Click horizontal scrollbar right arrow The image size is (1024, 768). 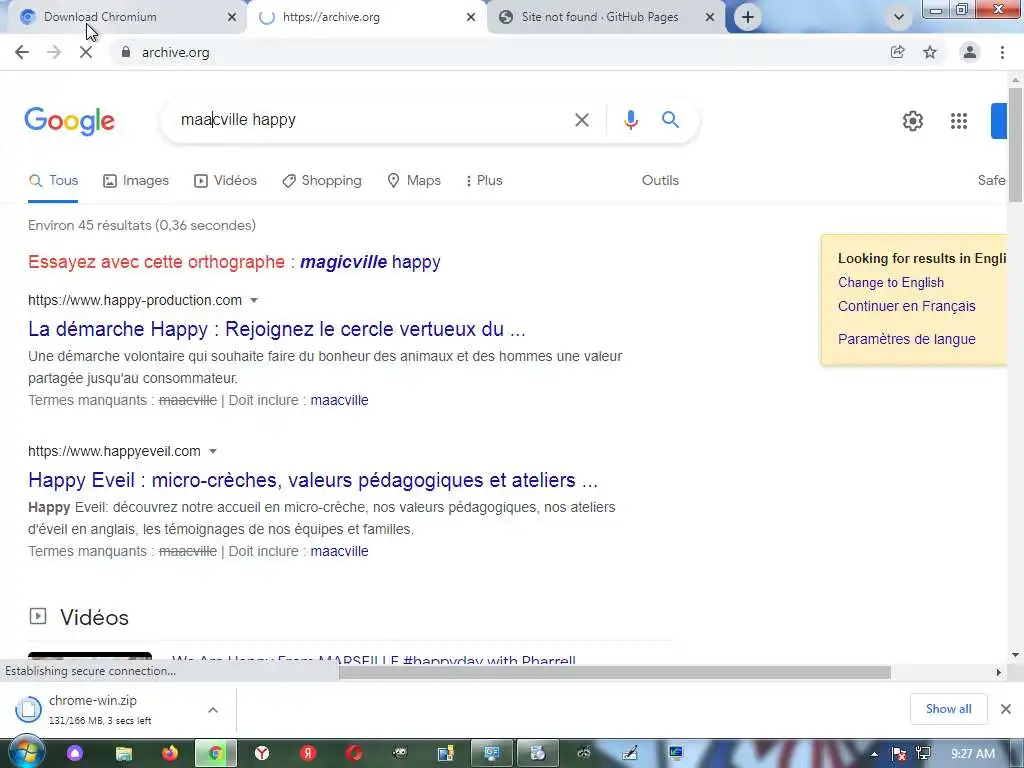click(999, 673)
